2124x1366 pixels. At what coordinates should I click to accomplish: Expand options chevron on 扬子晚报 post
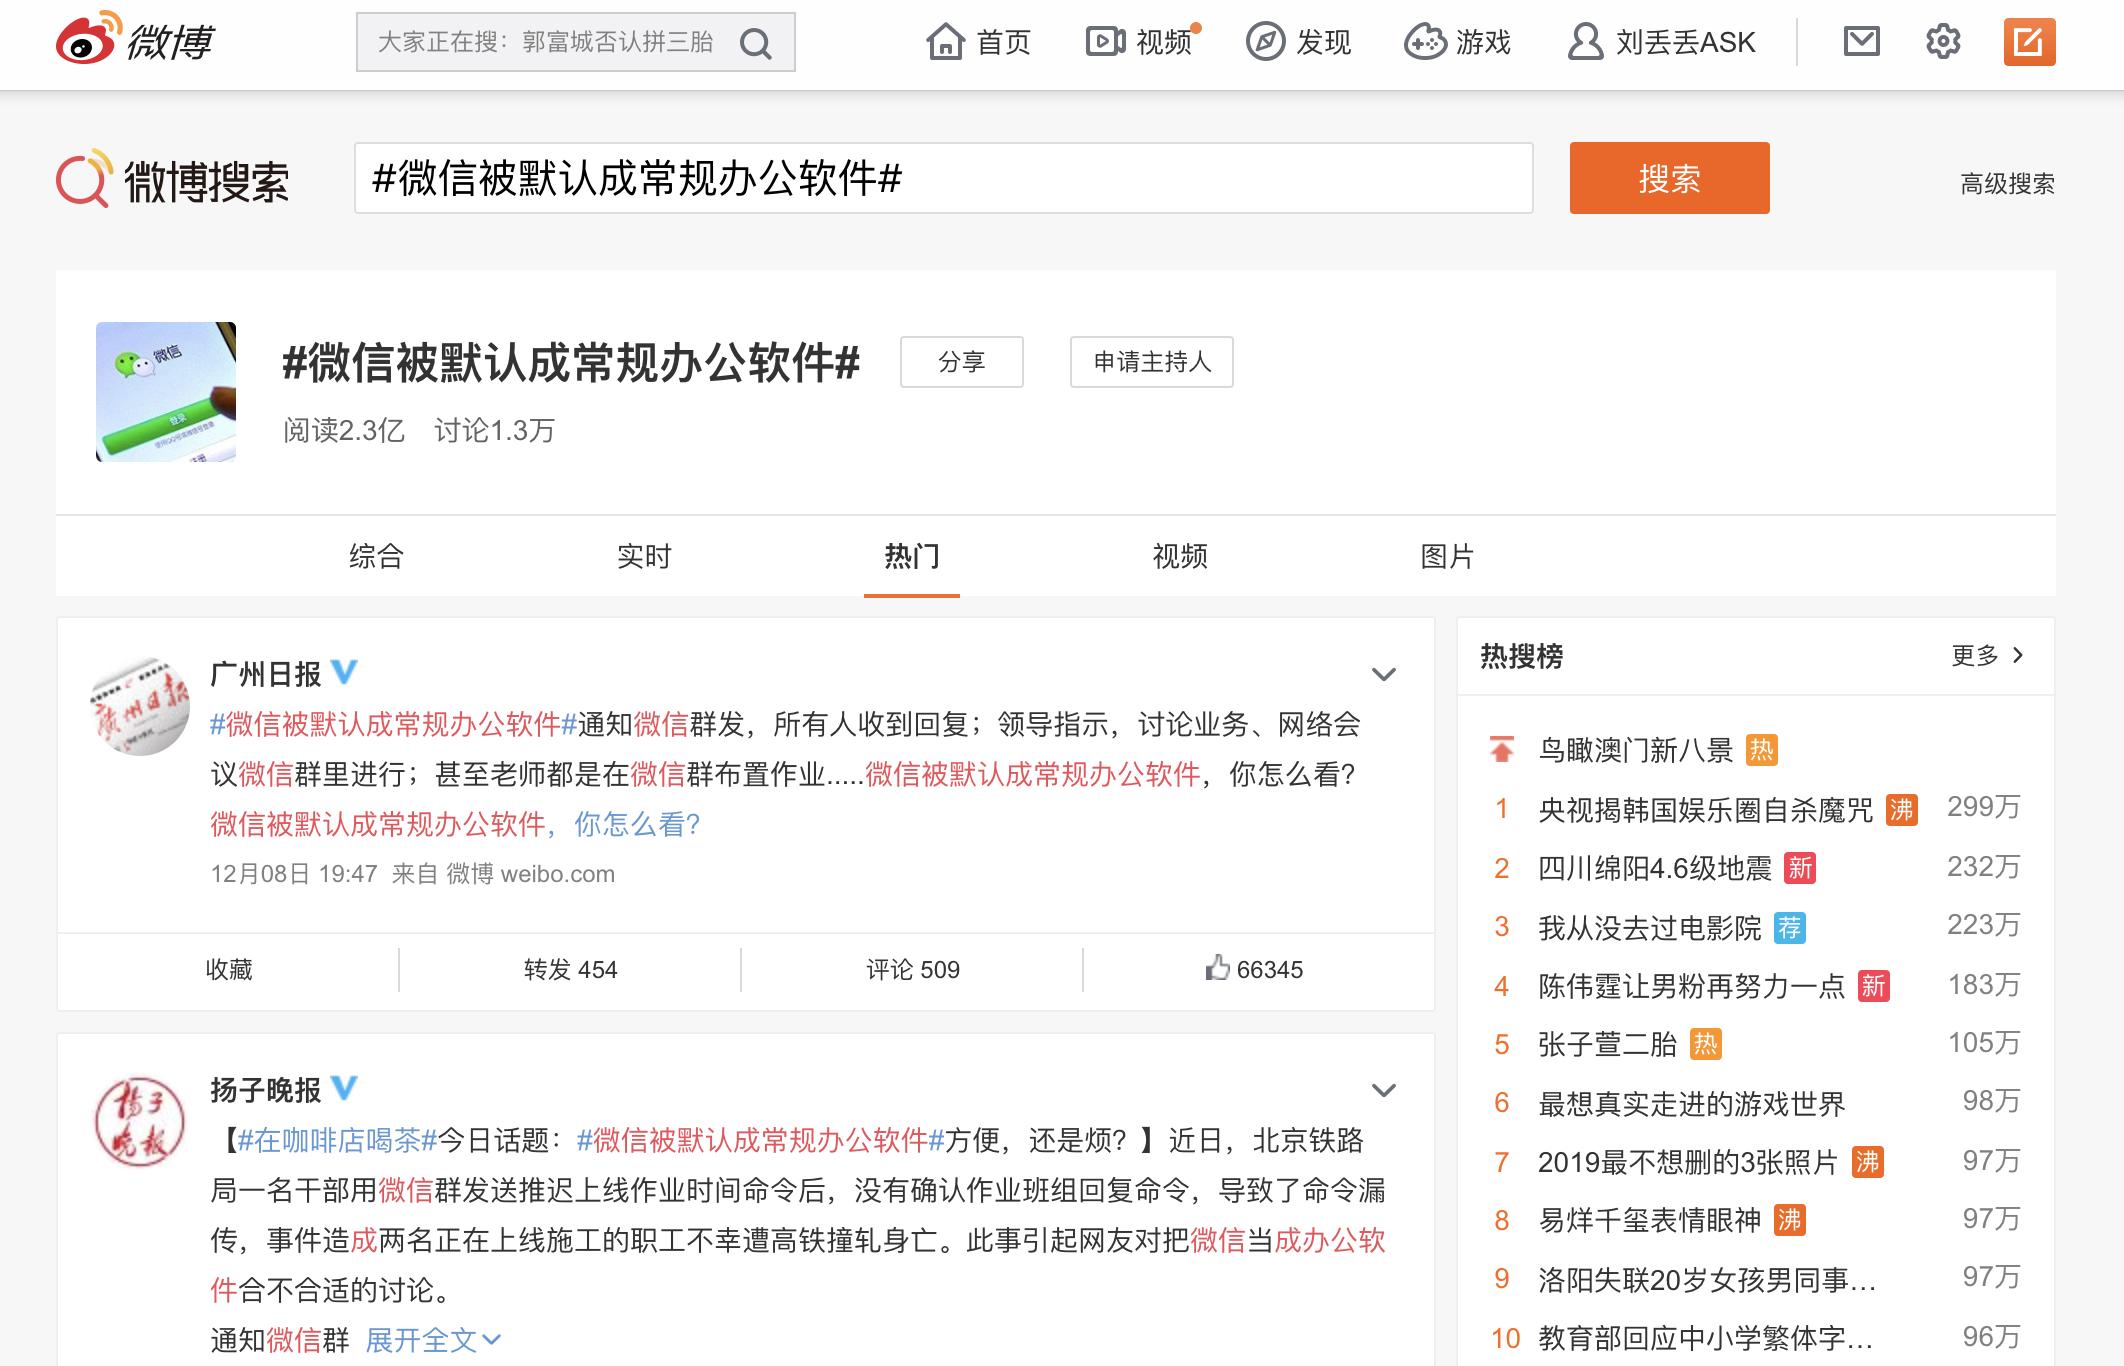1383,1091
